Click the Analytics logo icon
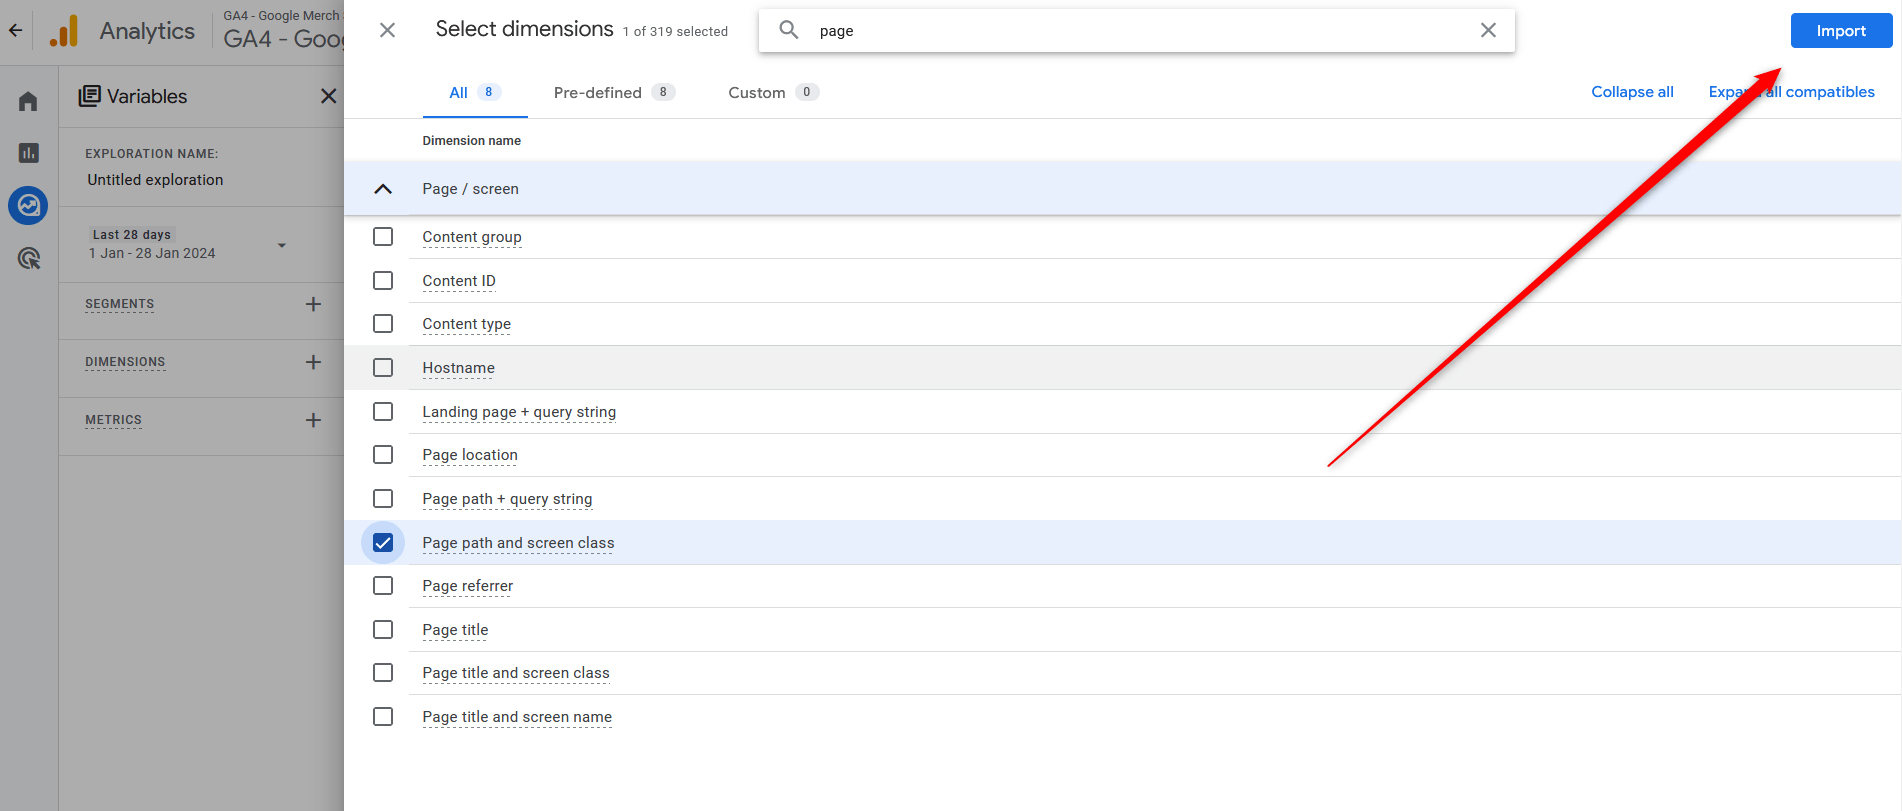Viewport: 1902px width, 811px height. pos(64,31)
